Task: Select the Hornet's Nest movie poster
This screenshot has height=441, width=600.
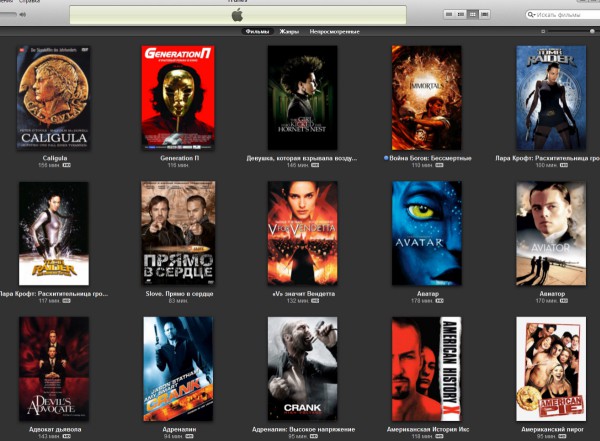Action: tap(302, 98)
